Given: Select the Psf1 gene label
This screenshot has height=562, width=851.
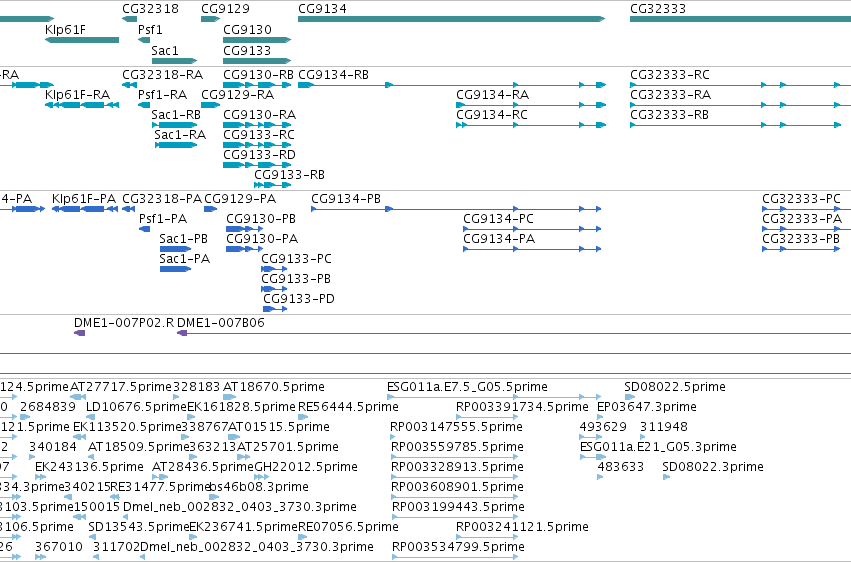Looking at the screenshot, I should click(x=150, y=30).
